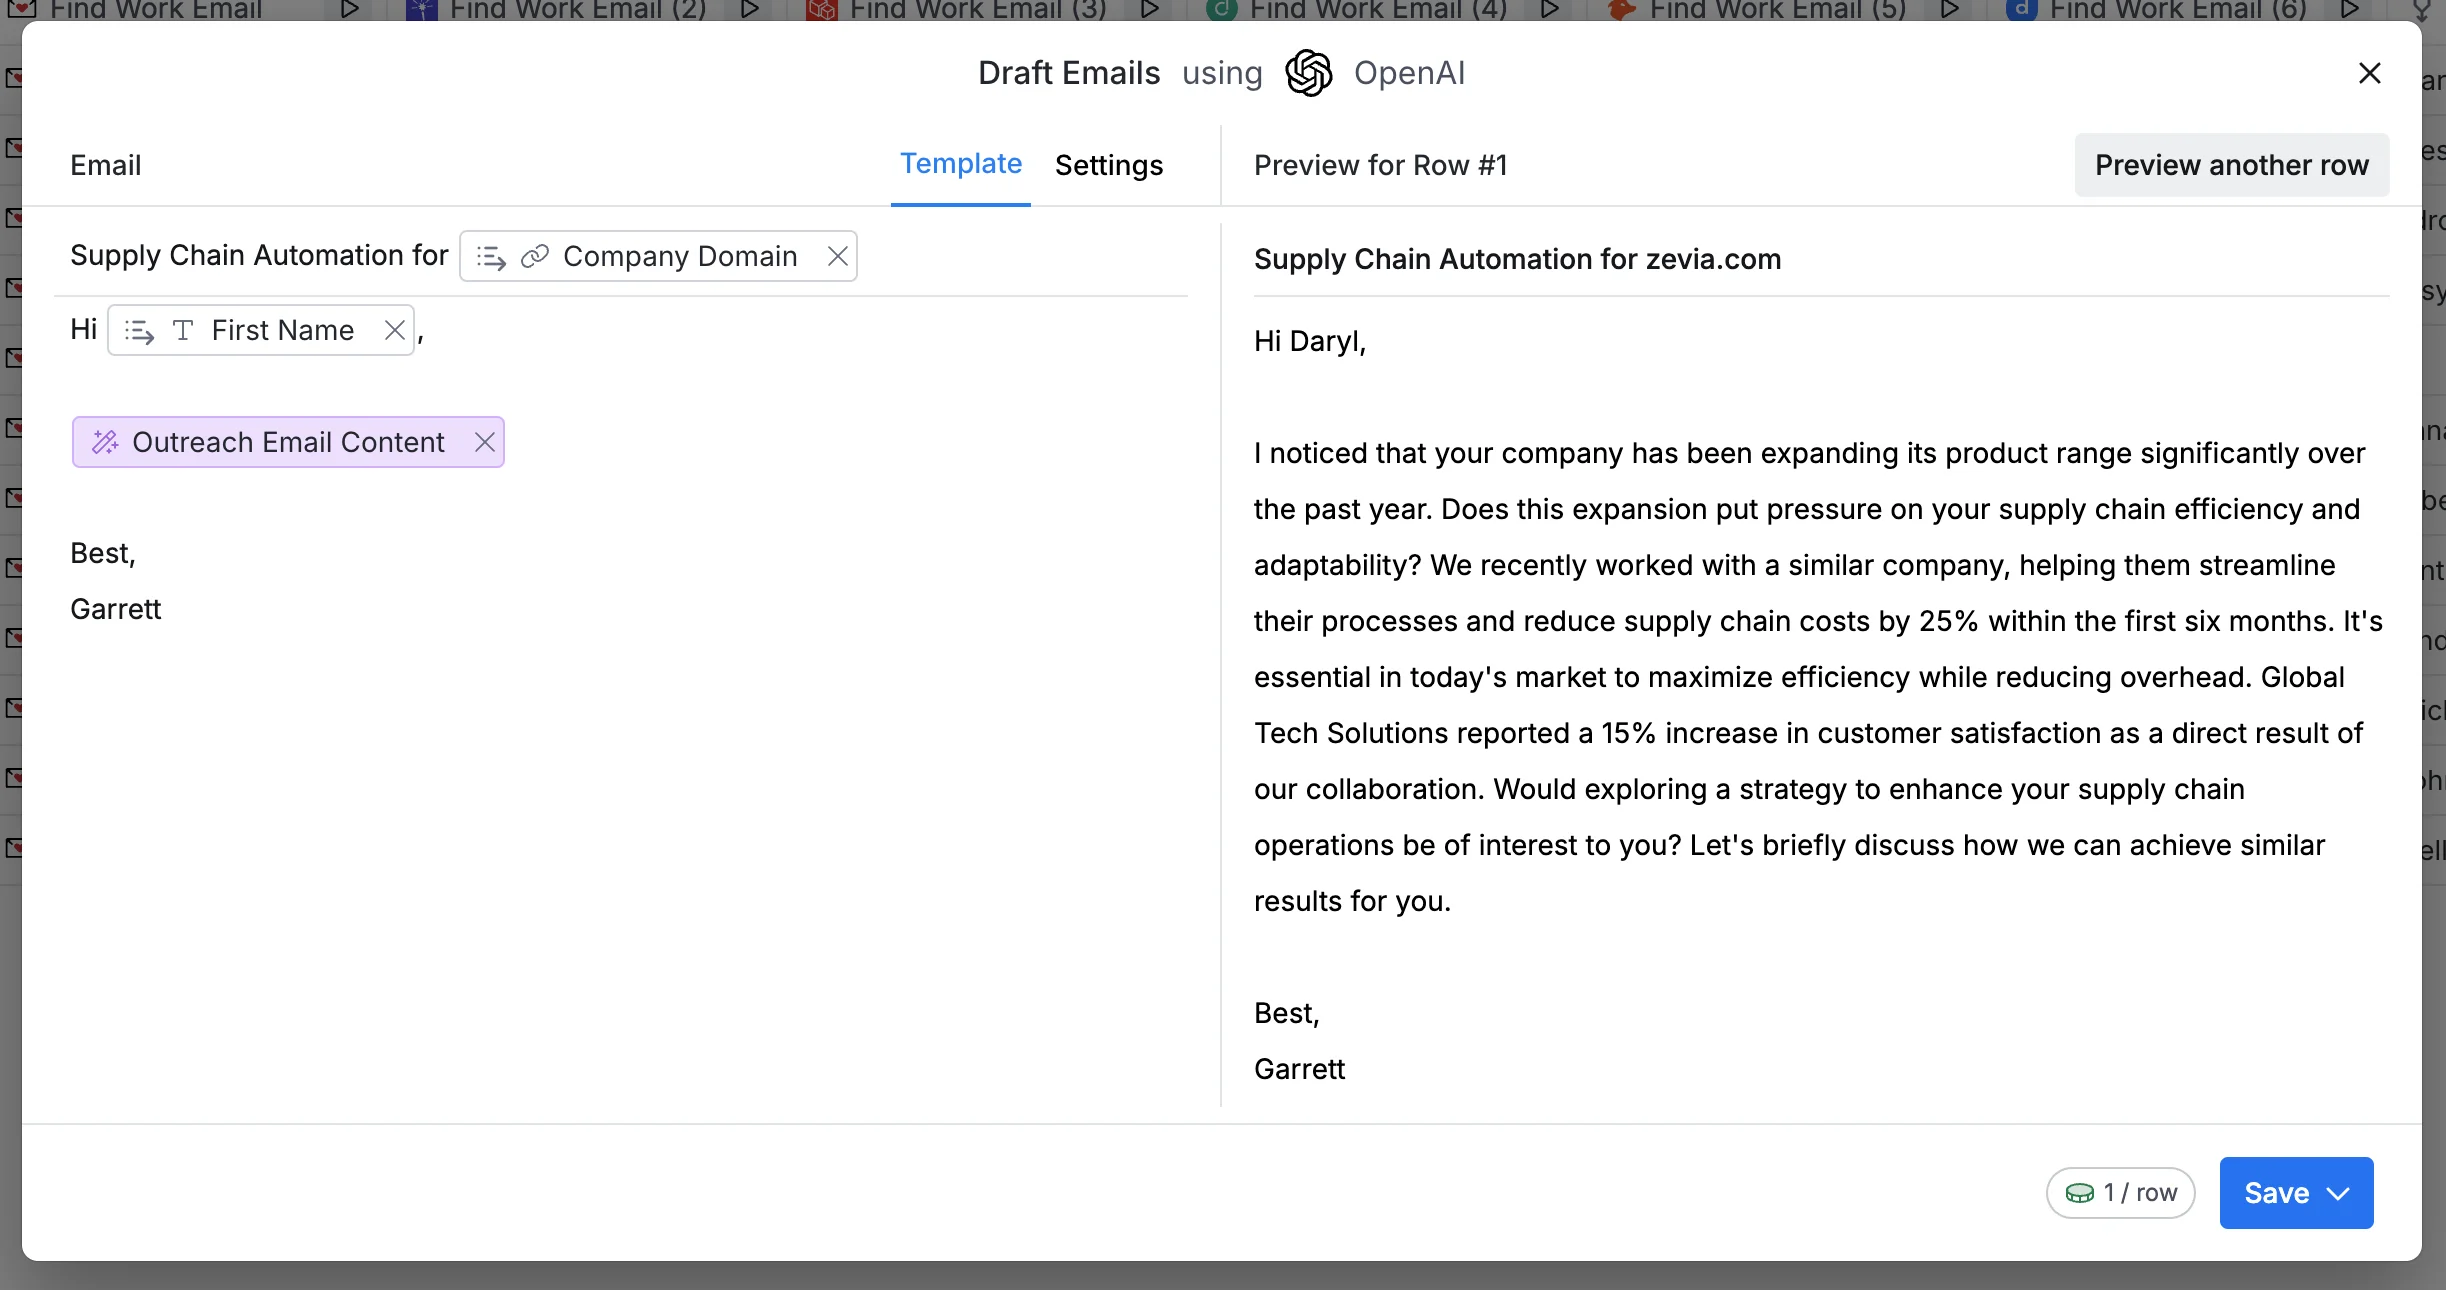Click the link icon in Company Domain chip
The width and height of the screenshot is (2446, 1290).
tap(535, 257)
